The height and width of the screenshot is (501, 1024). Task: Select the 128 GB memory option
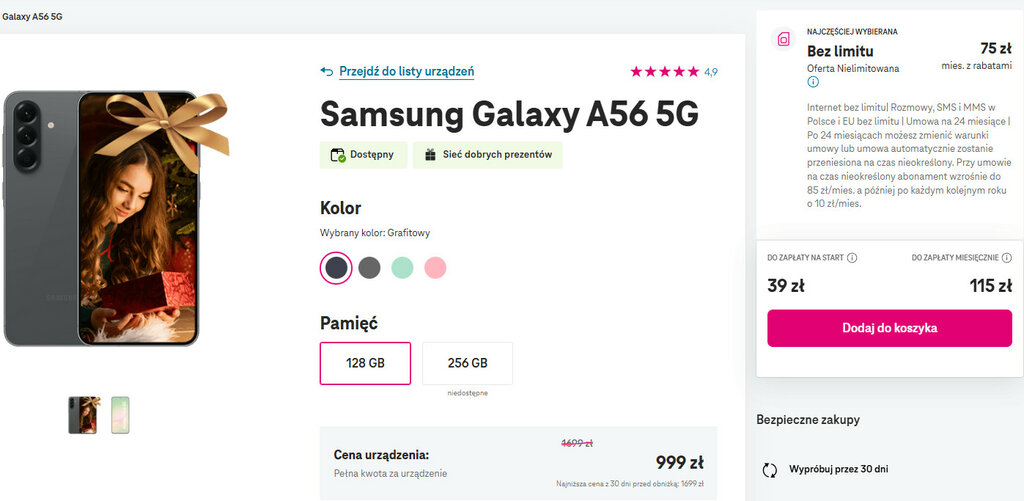coord(365,363)
